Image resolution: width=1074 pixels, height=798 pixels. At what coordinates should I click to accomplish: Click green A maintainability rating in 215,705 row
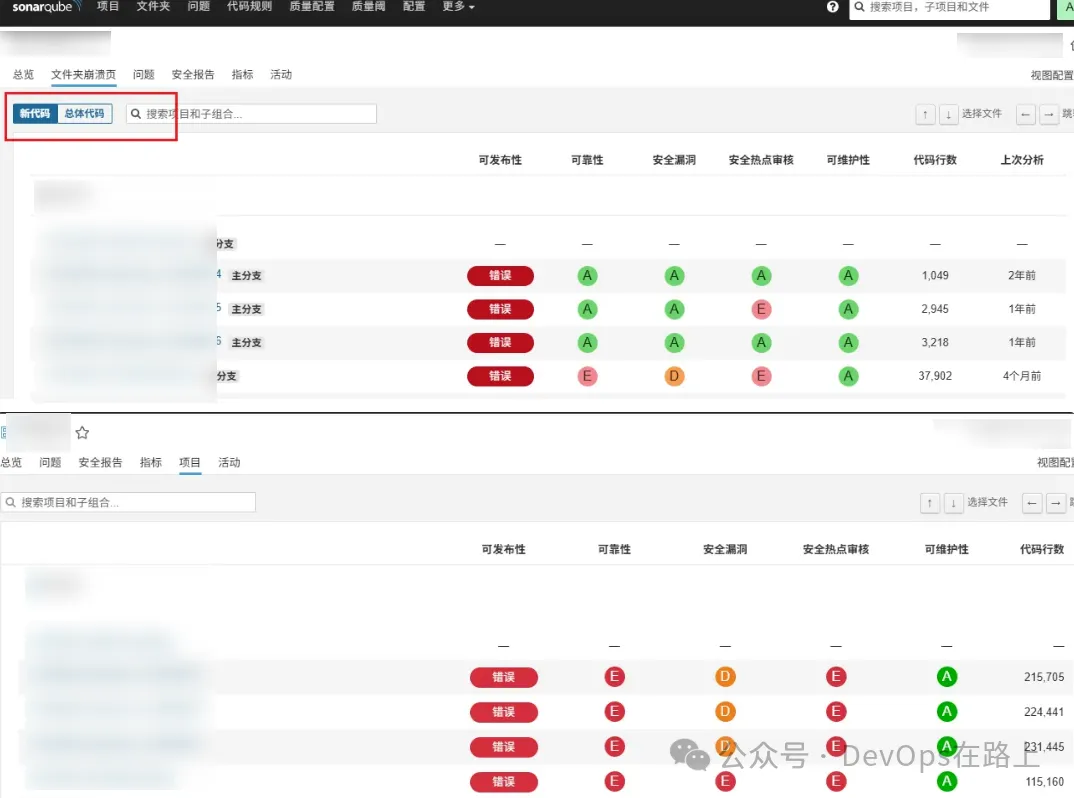(947, 677)
